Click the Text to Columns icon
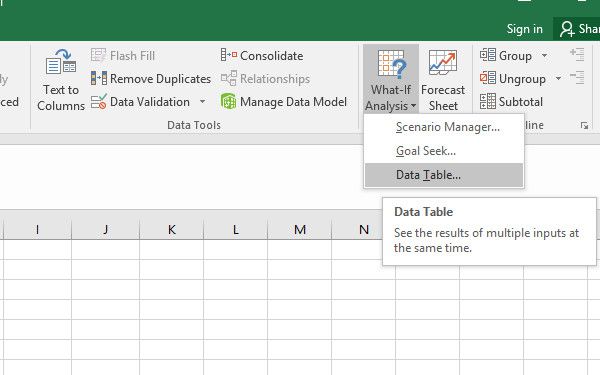The width and height of the screenshot is (600, 375). tap(61, 62)
